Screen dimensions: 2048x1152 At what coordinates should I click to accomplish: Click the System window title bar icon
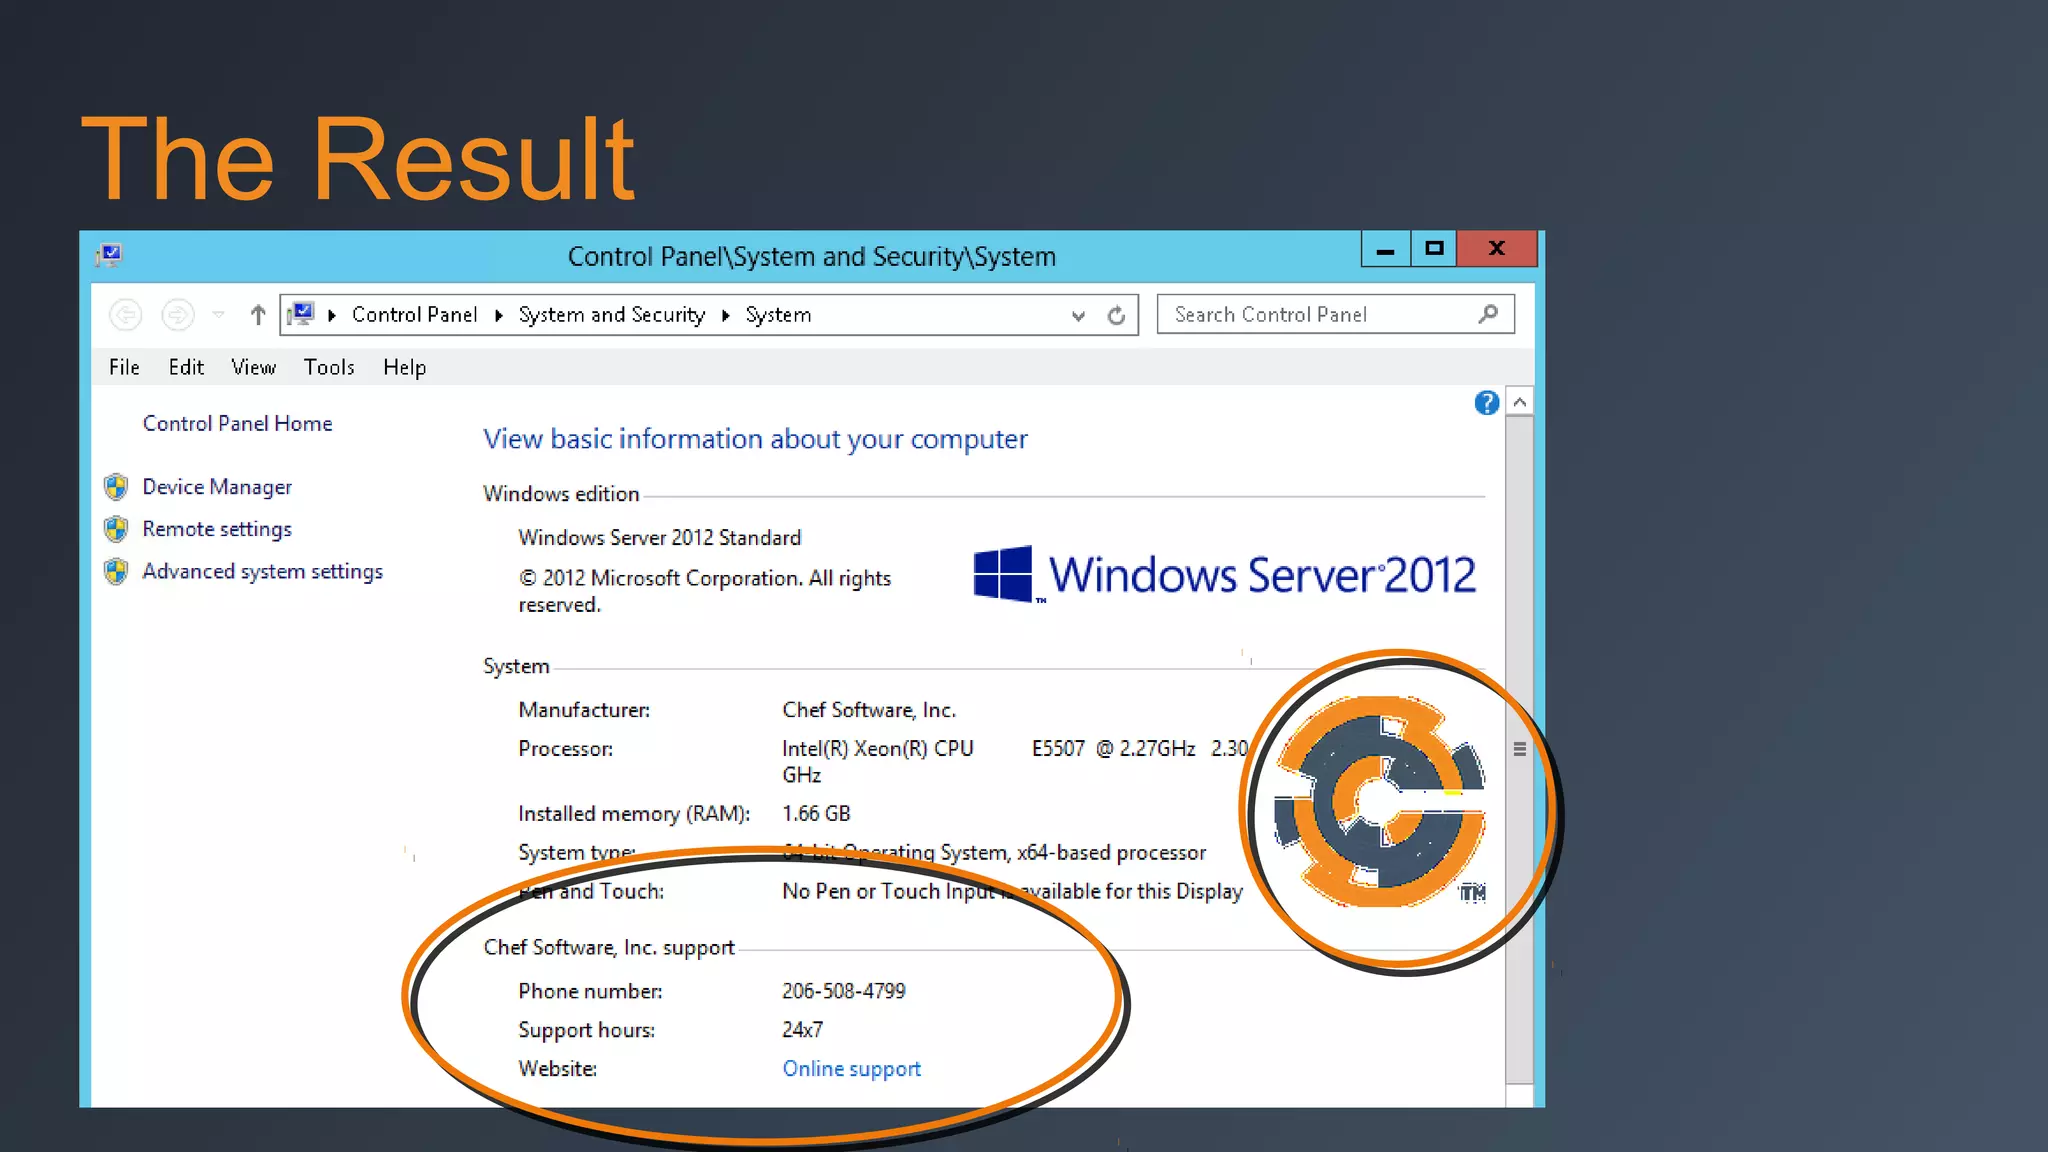pos(109,255)
